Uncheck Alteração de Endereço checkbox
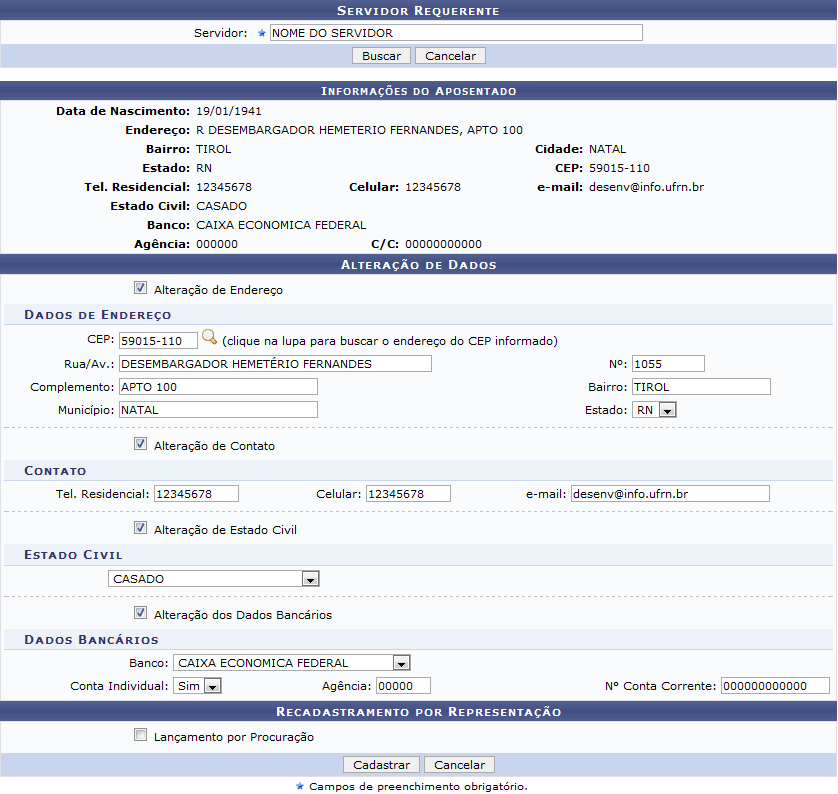The height and width of the screenshot is (794, 838). [140, 289]
